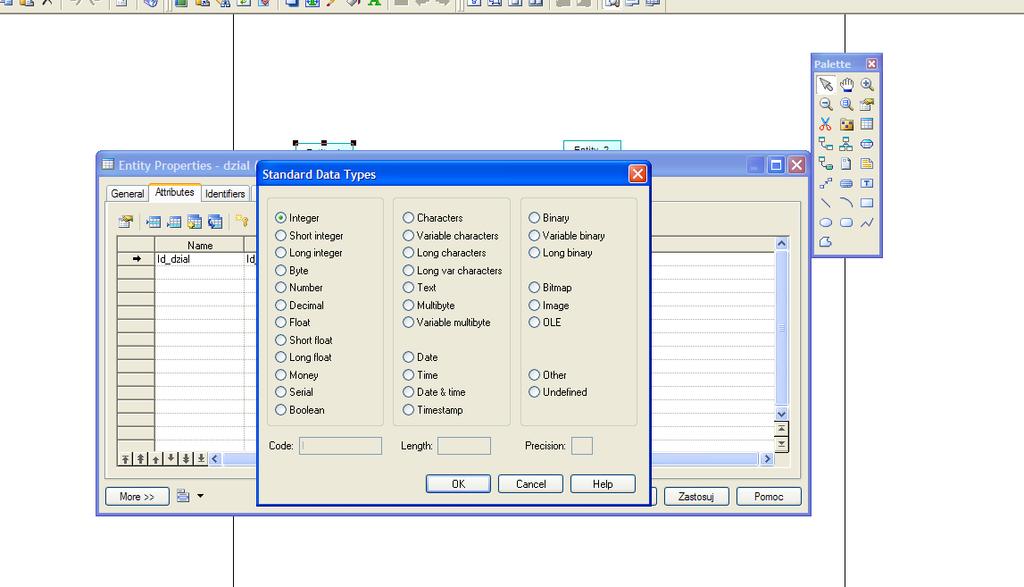The width and height of the screenshot is (1024, 587).
Task: Select the Decimal data type
Action: 300,305
